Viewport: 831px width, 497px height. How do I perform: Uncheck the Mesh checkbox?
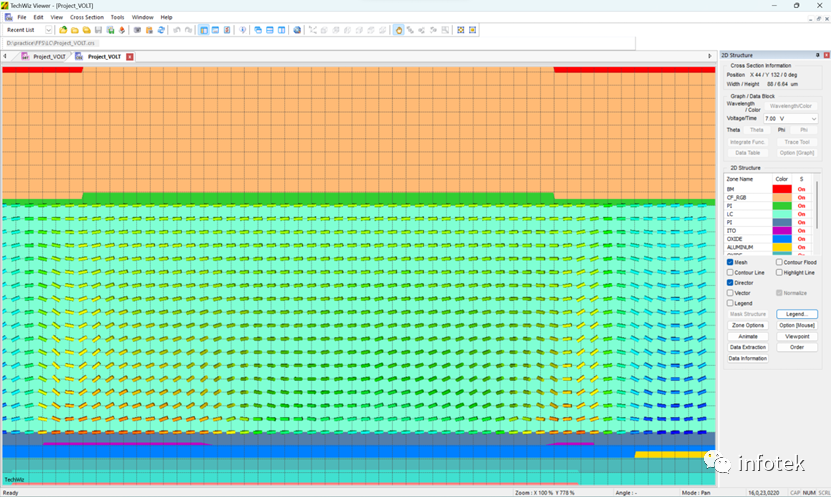click(730, 262)
